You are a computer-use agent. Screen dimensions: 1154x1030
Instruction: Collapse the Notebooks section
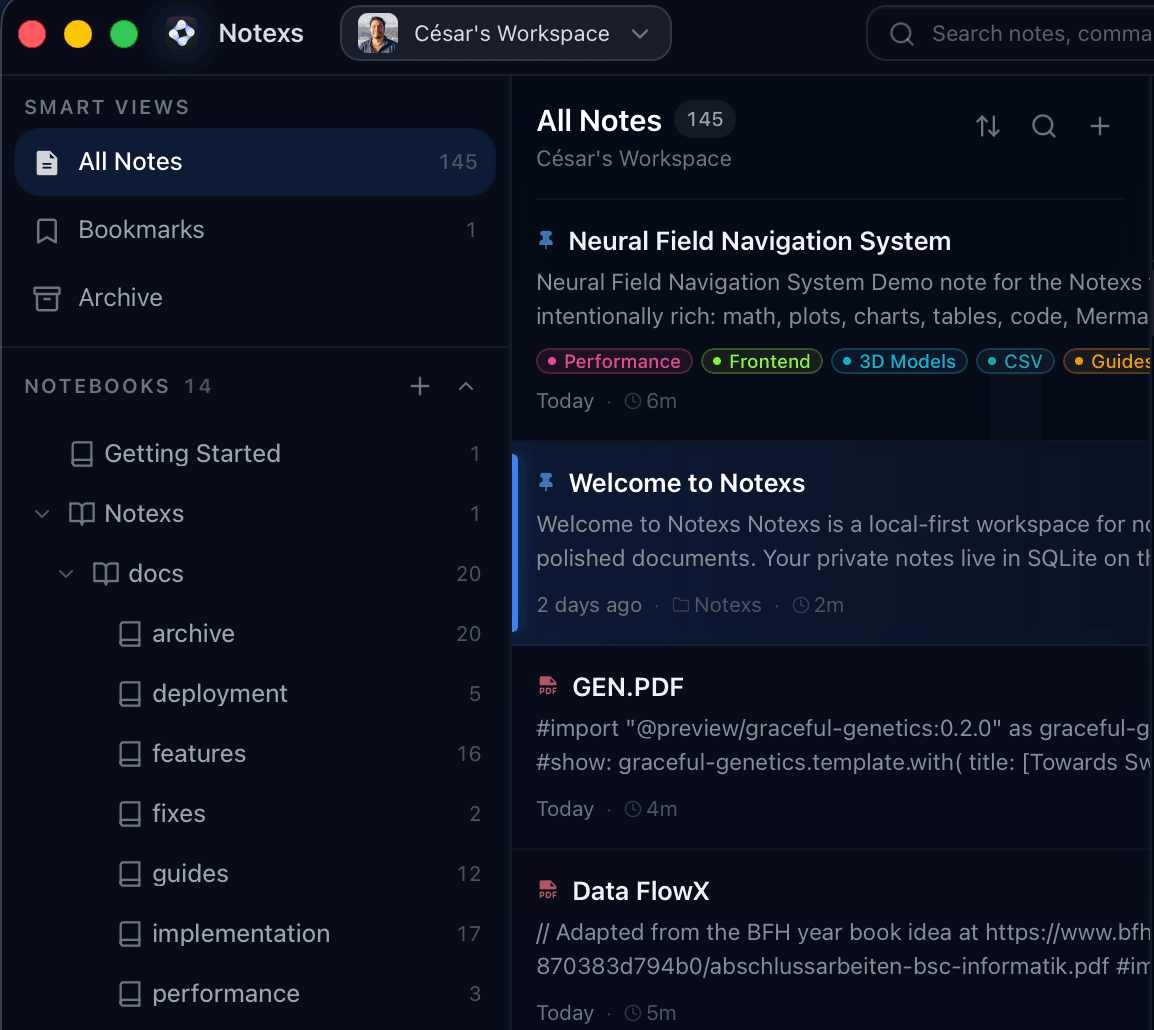(x=466, y=386)
